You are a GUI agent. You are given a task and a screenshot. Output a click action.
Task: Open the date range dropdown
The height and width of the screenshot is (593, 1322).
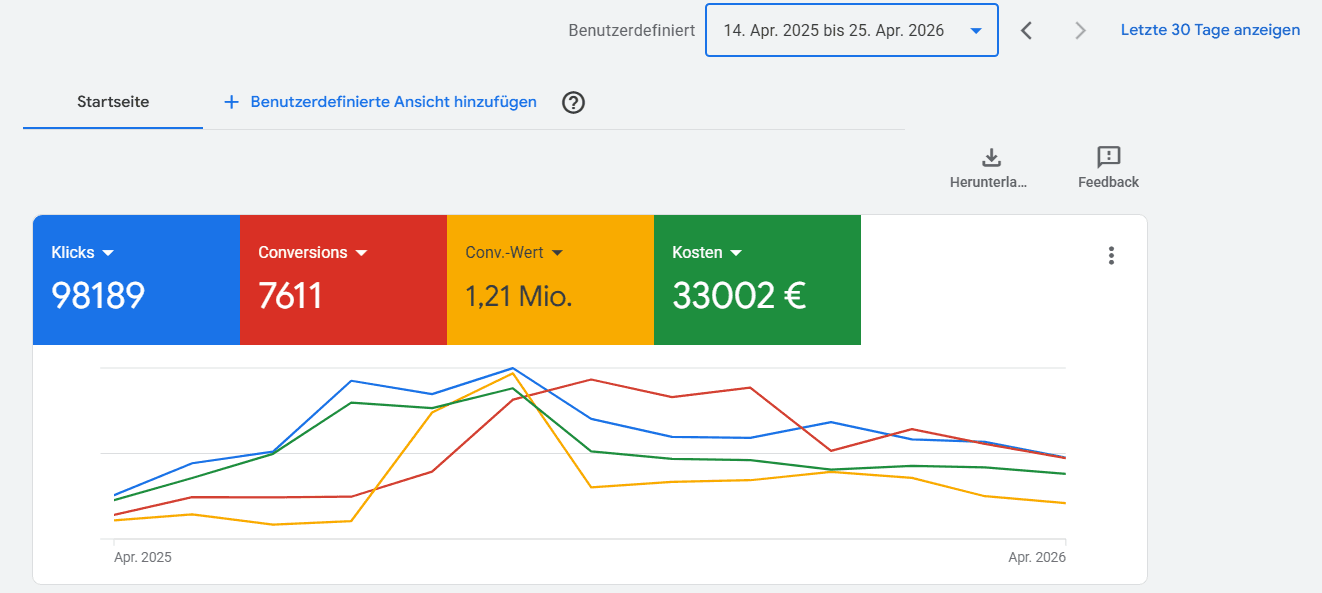(851, 30)
